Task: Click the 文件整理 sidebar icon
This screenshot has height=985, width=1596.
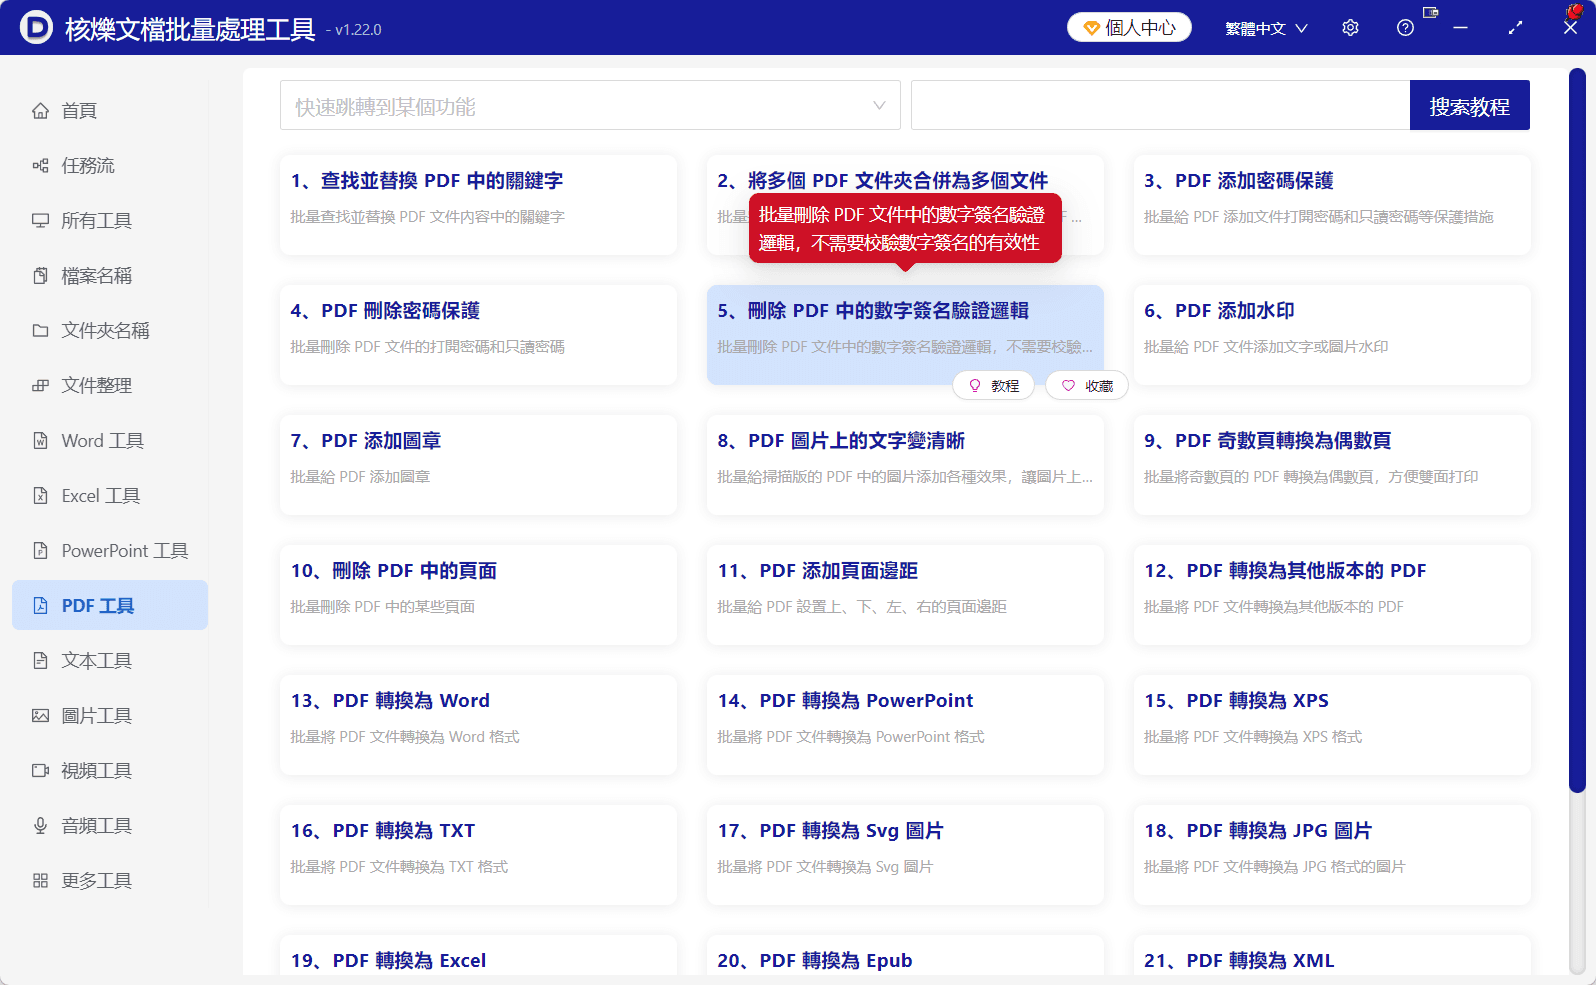Action: pyautogui.click(x=40, y=386)
